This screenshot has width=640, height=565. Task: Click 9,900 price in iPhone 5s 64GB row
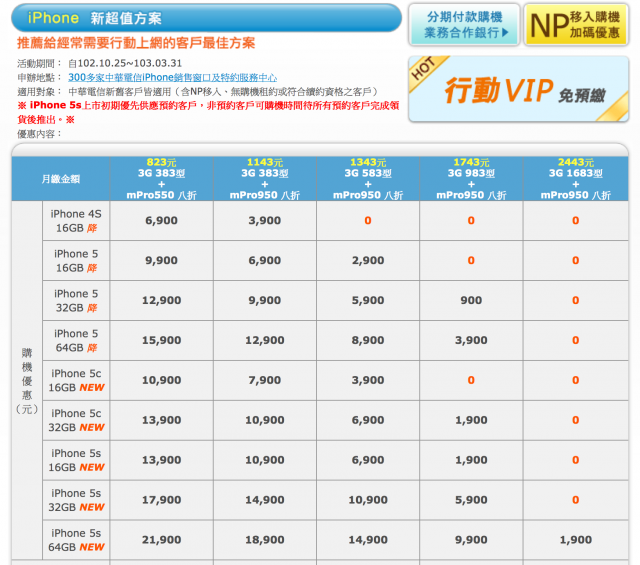tap(471, 540)
